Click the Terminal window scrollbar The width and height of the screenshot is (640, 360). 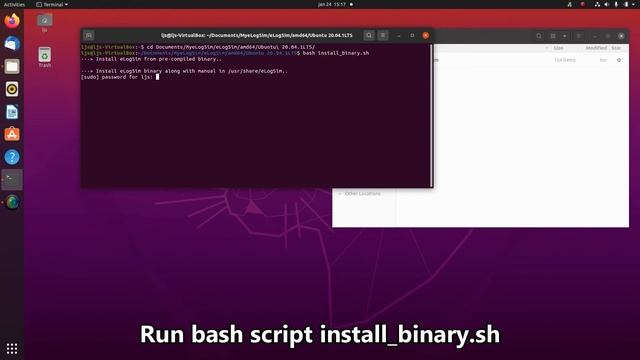(x=431, y=115)
